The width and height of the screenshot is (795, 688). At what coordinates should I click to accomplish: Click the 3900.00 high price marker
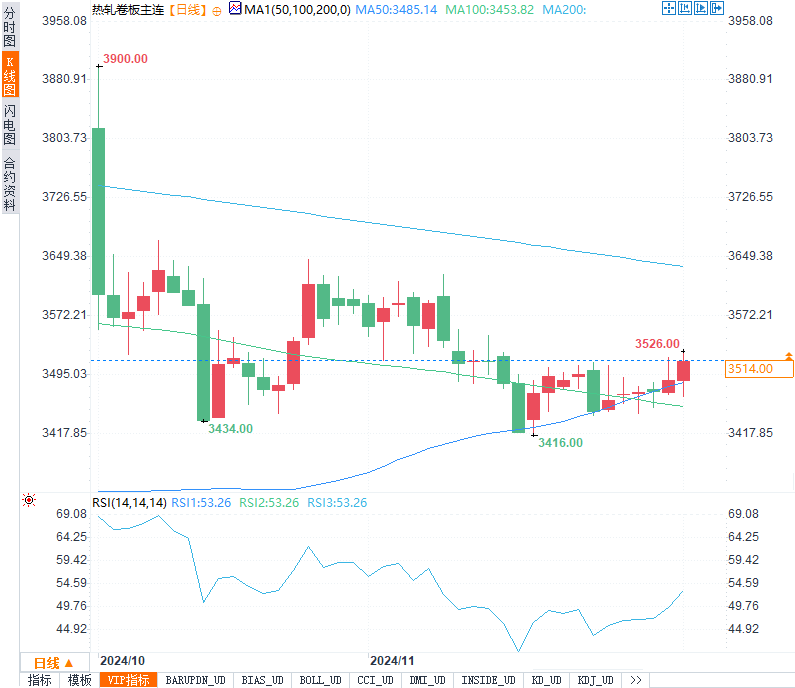pos(125,59)
